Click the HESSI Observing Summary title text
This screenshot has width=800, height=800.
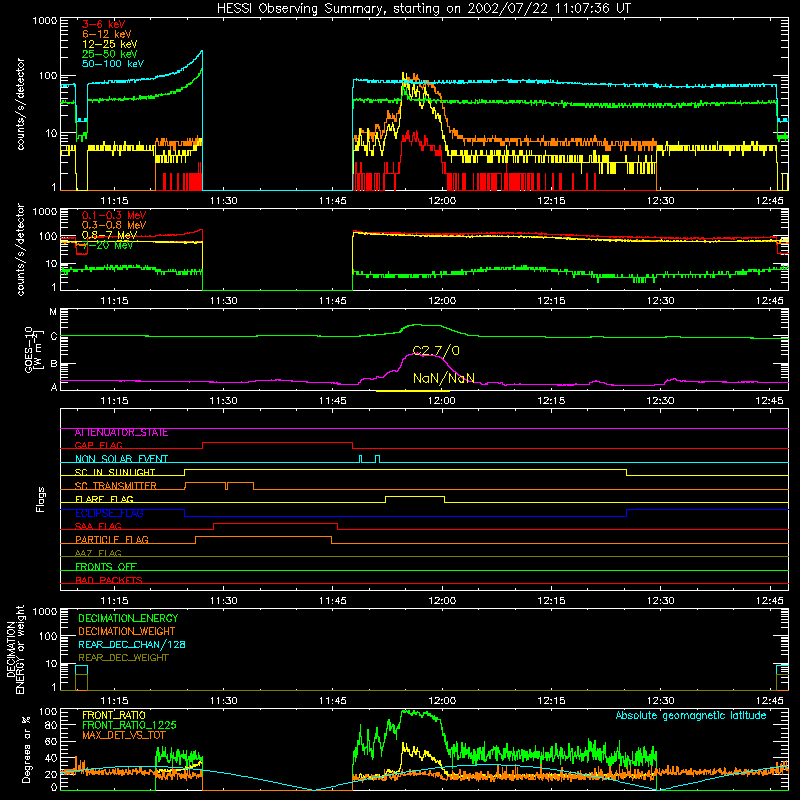[423, 9]
